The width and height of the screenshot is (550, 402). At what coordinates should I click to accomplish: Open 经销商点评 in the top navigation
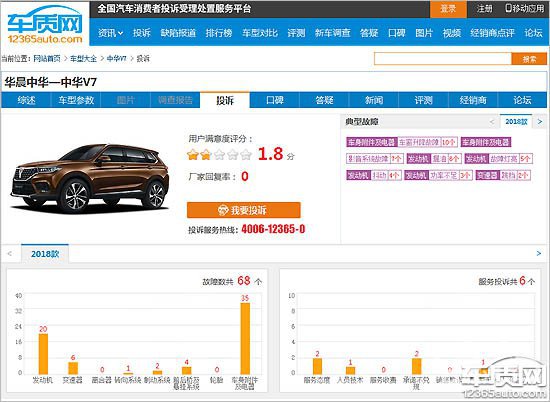pos(492,33)
